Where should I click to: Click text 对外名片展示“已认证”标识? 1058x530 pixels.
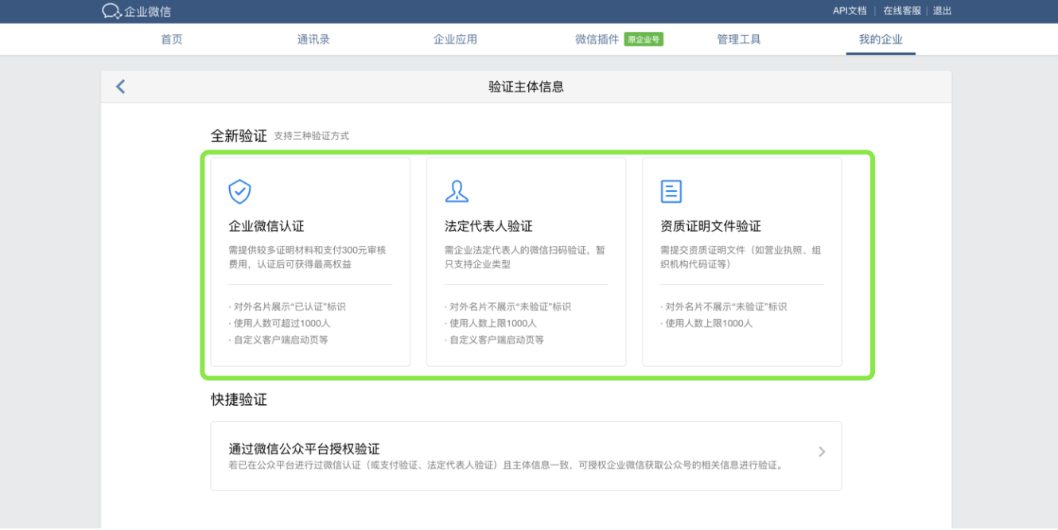pyautogui.click(x=287, y=307)
